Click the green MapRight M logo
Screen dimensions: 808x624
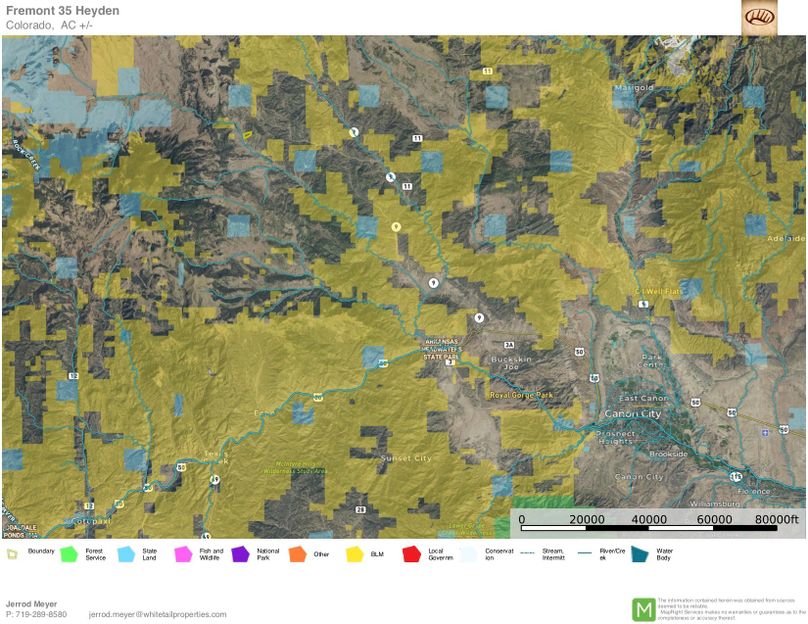[x=643, y=608]
